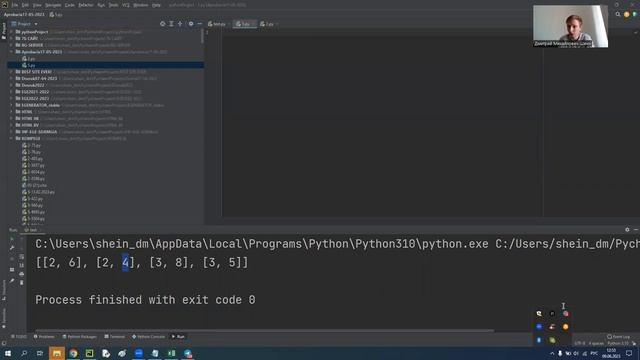Toggle the Favorites vertical side tab
Viewport: 640px width, 360px height.
point(4,318)
